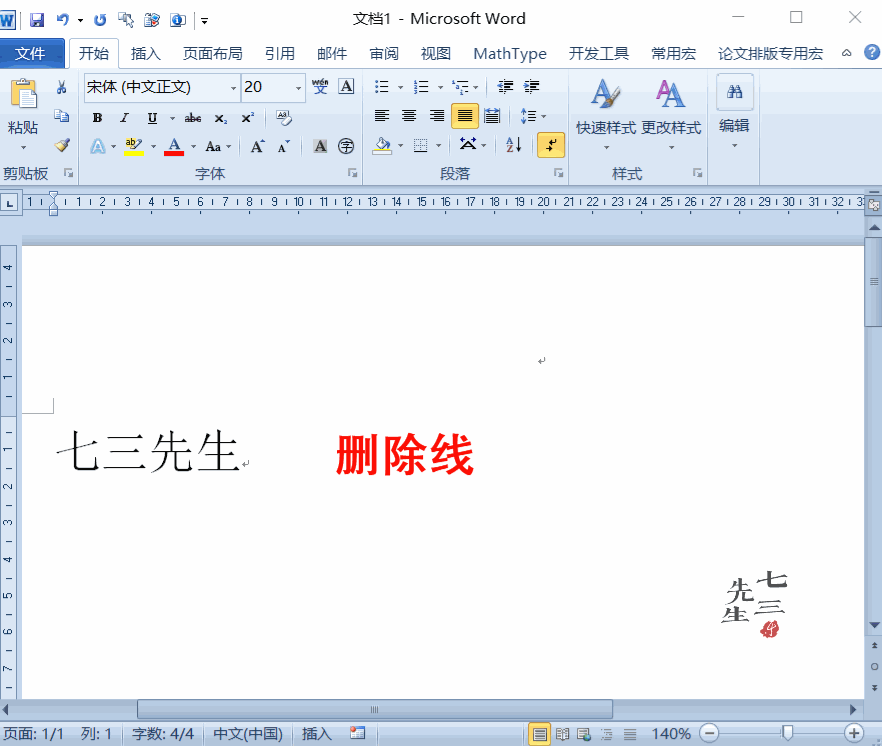882x746 pixels.
Task: Click the Character Shading icon
Action: (320, 146)
